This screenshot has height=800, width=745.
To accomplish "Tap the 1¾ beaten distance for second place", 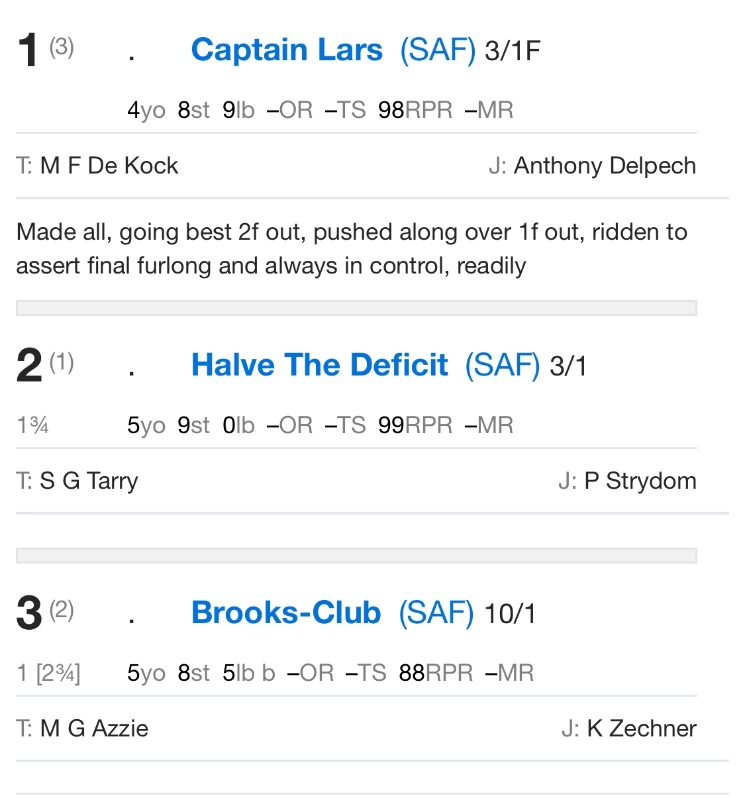I will point(33,426).
